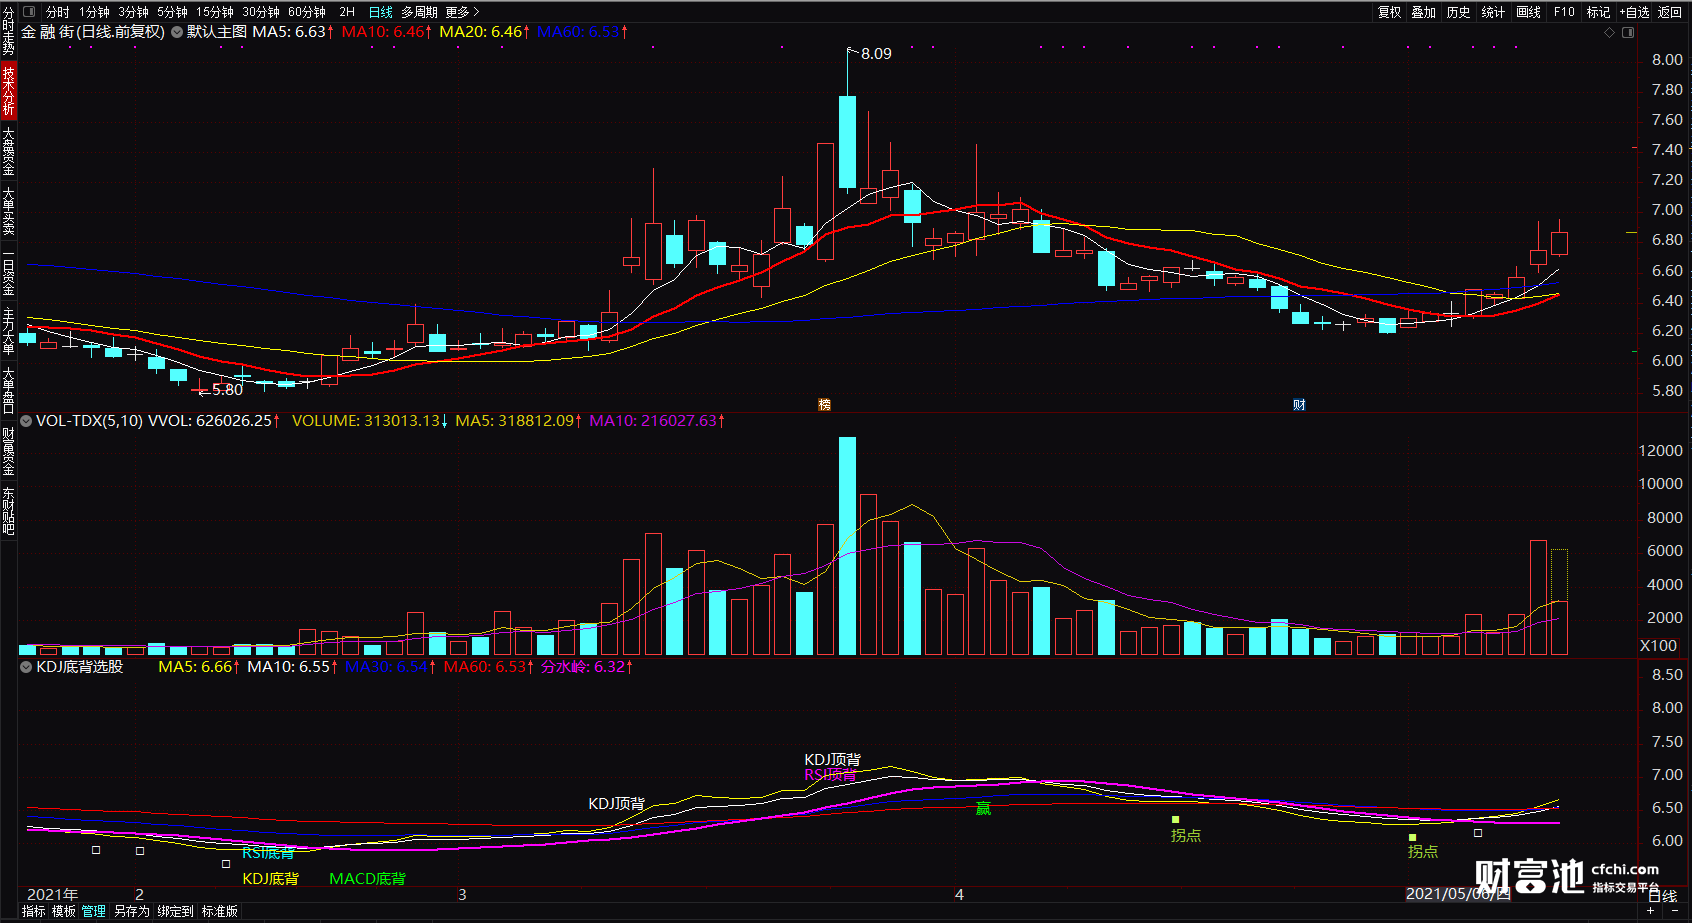Screen dimensions: 1692x923
Task: Click the 2021/05/06 date marker
Action: (x=1458, y=894)
